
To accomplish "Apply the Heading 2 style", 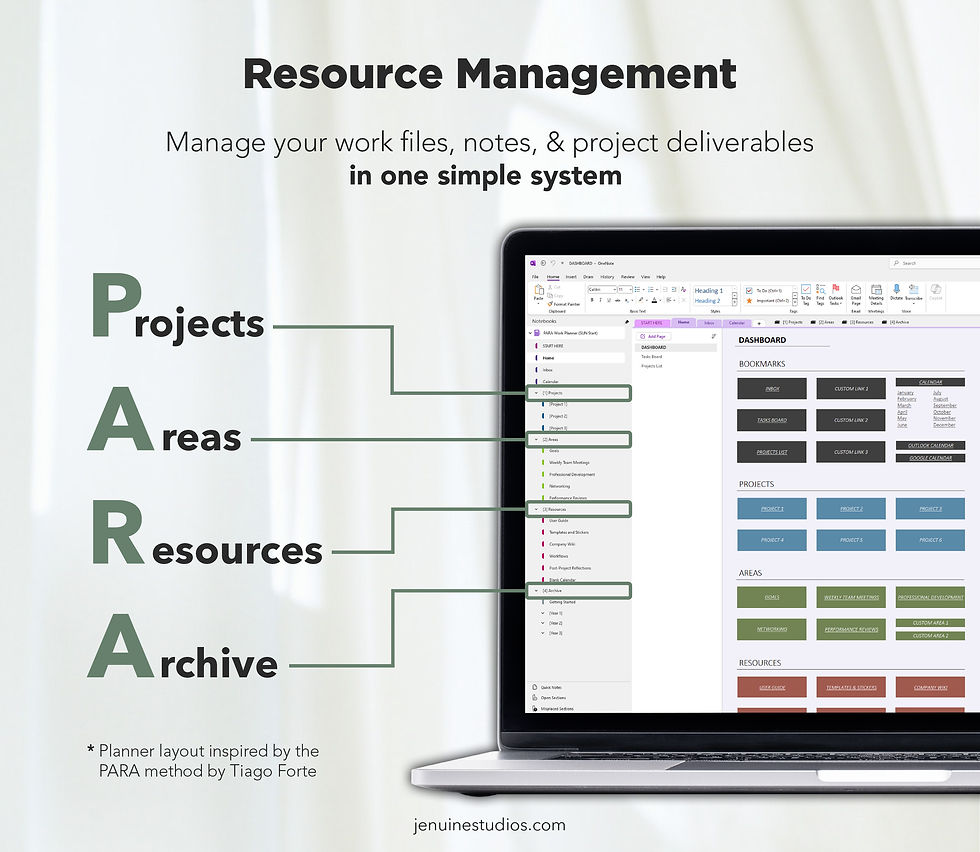I will click(707, 301).
